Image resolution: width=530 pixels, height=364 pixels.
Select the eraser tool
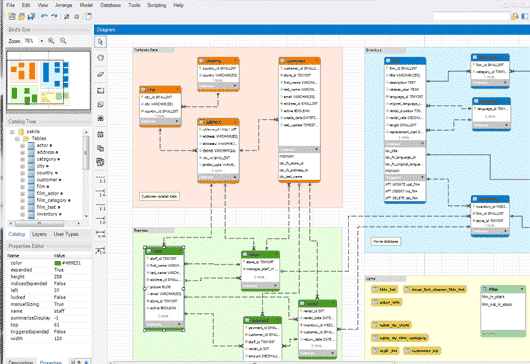click(100, 74)
